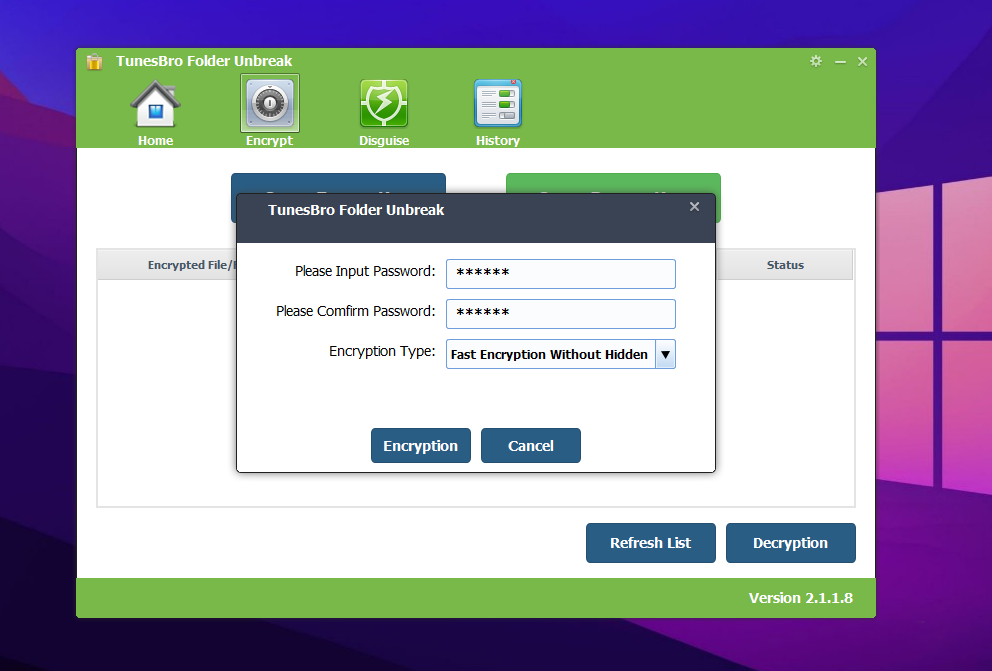Viewport: 992px width, 671px height.
Task: Cancel the password dialog
Action: pos(530,445)
